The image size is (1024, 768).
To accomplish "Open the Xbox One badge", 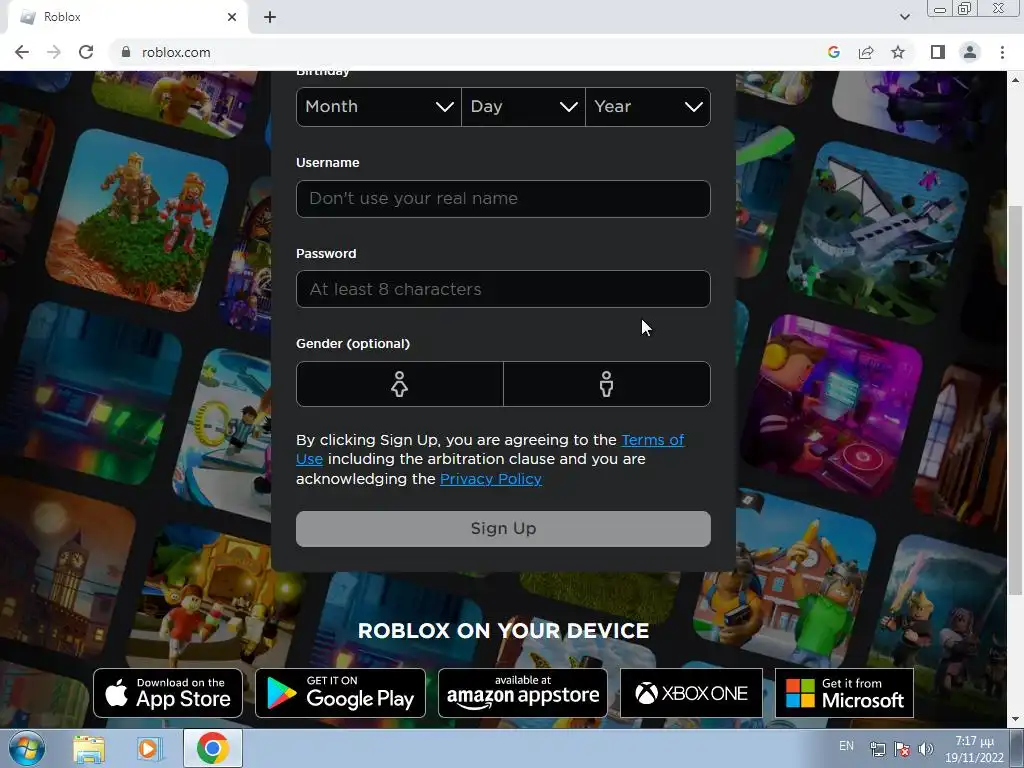I will [x=691, y=693].
